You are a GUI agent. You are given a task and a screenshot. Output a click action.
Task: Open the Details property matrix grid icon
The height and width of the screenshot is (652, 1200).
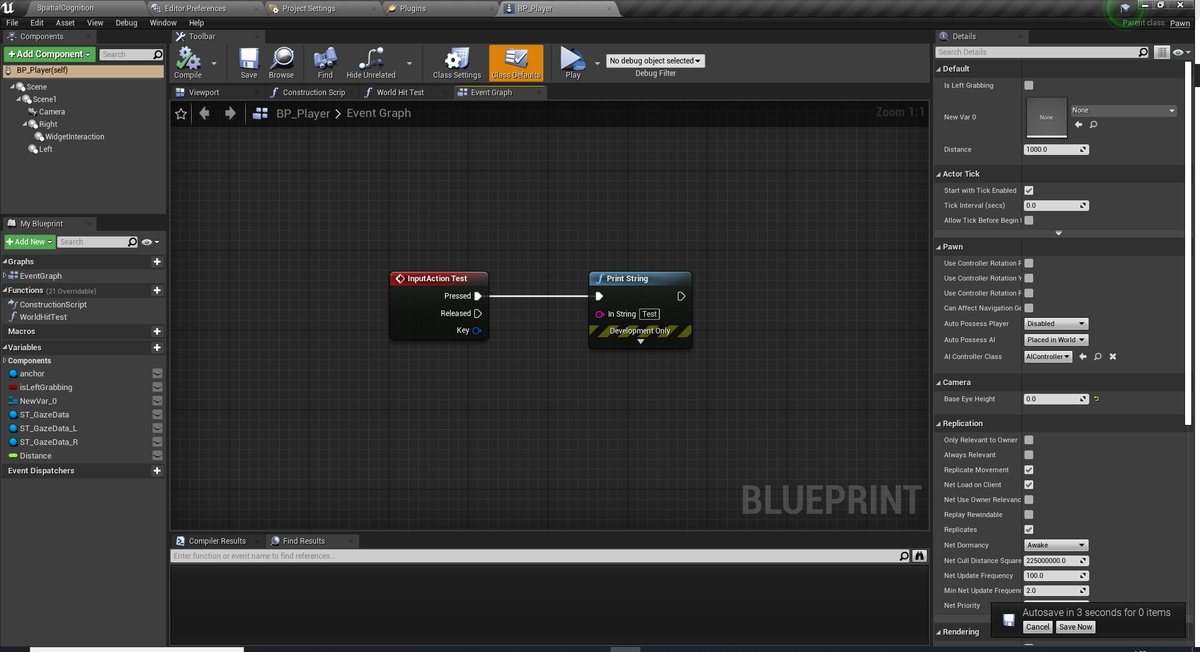(x=1161, y=52)
